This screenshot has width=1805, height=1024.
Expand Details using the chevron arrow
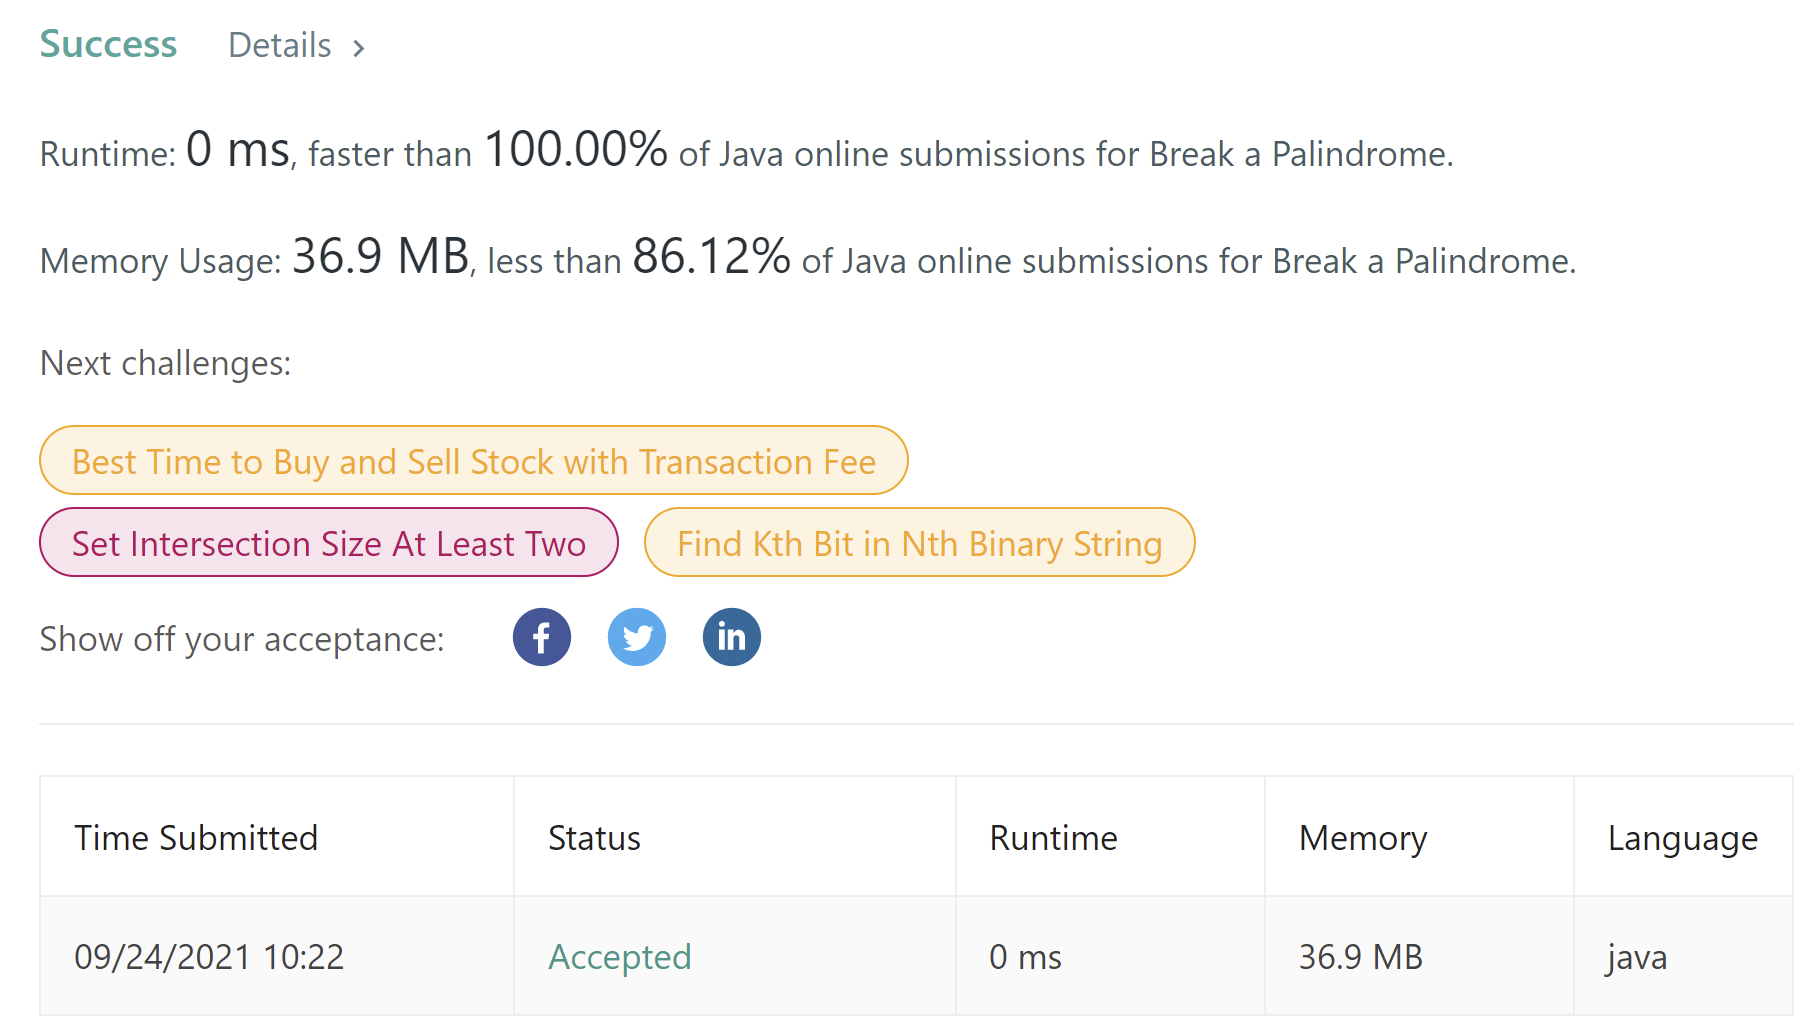(359, 48)
